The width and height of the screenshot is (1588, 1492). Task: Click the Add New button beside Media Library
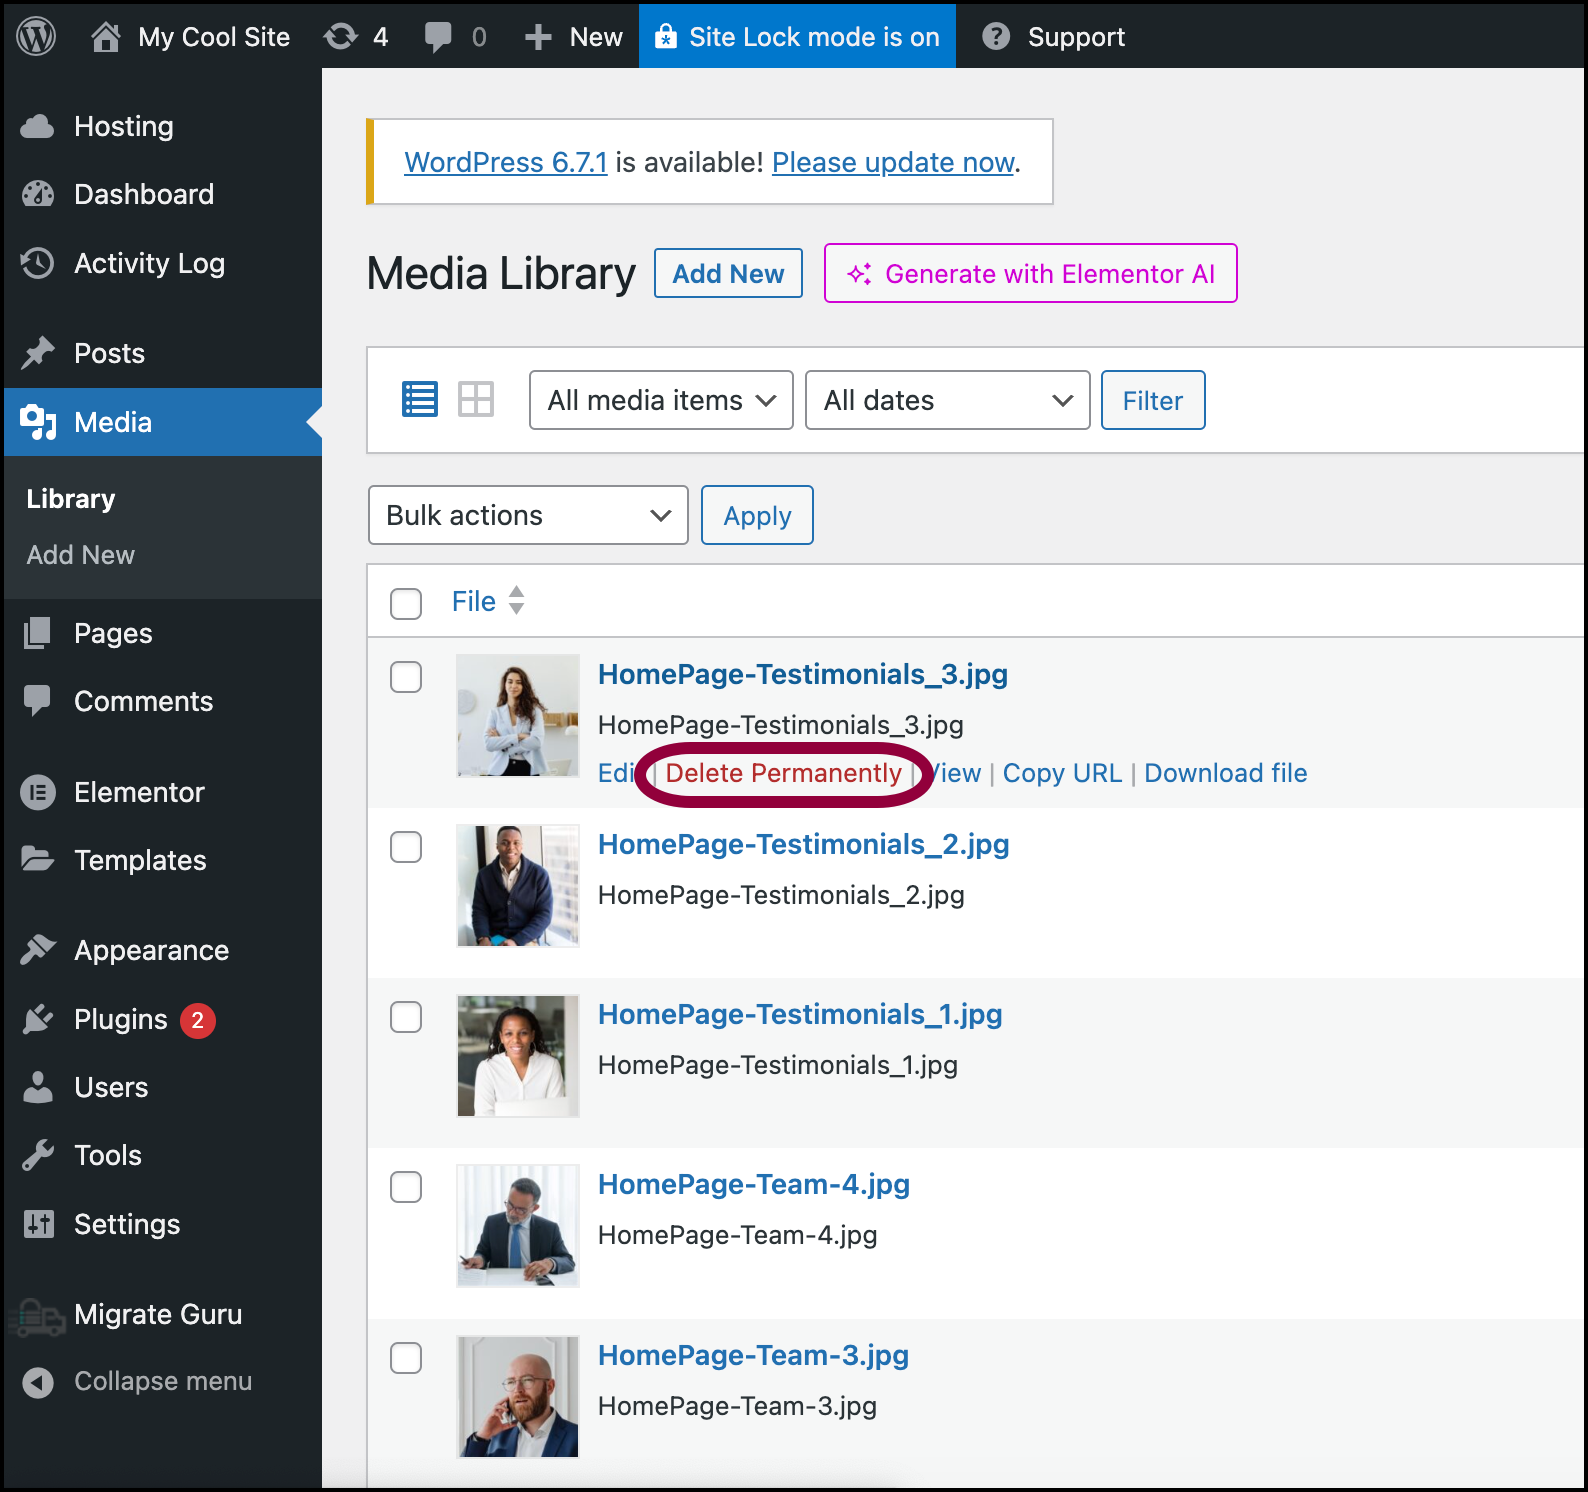pos(728,273)
